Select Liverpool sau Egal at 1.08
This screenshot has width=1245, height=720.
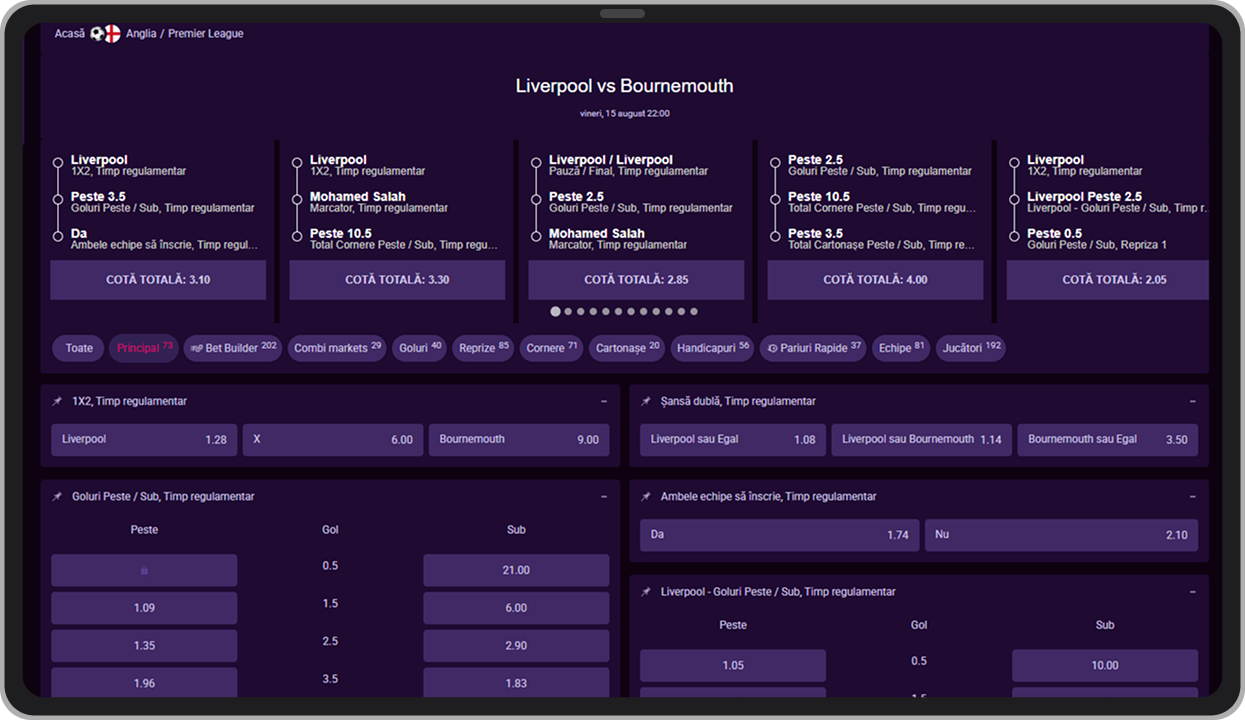(733, 440)
